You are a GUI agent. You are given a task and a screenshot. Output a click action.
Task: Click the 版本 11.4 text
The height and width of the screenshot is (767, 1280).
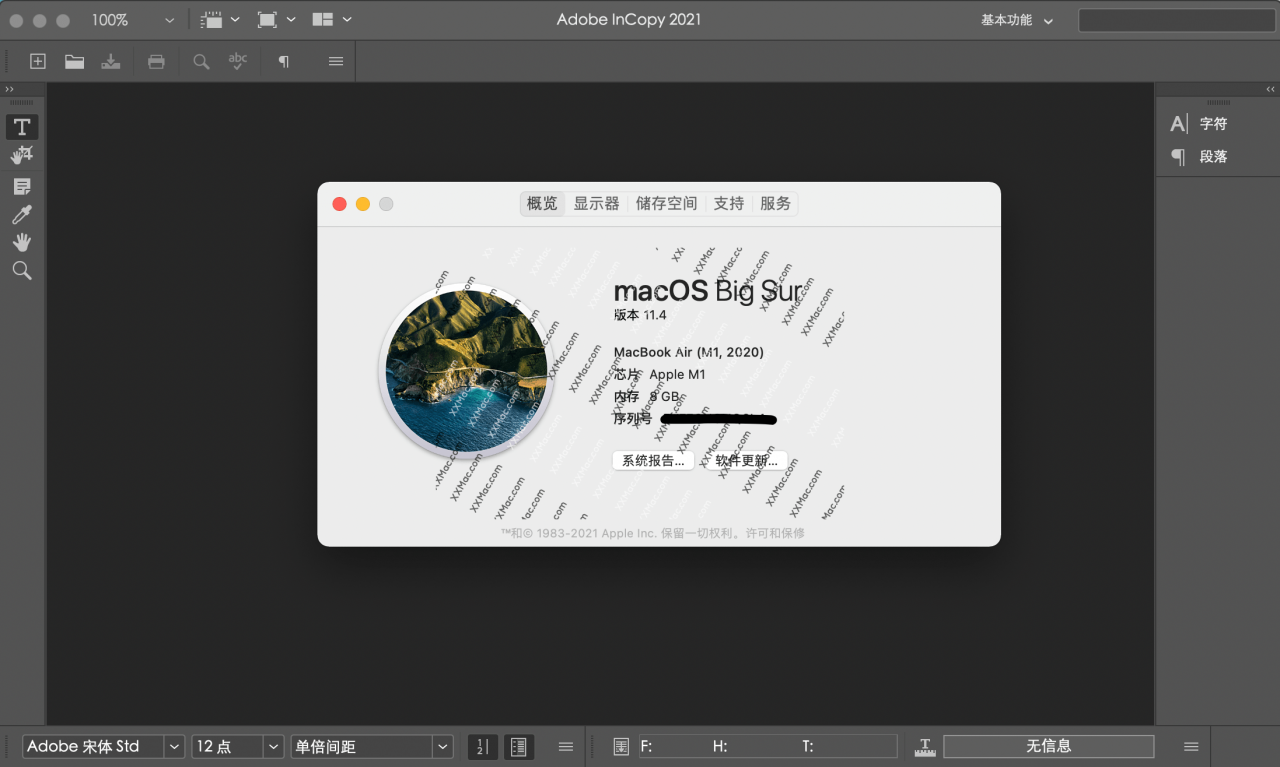(x=640, y=315)
